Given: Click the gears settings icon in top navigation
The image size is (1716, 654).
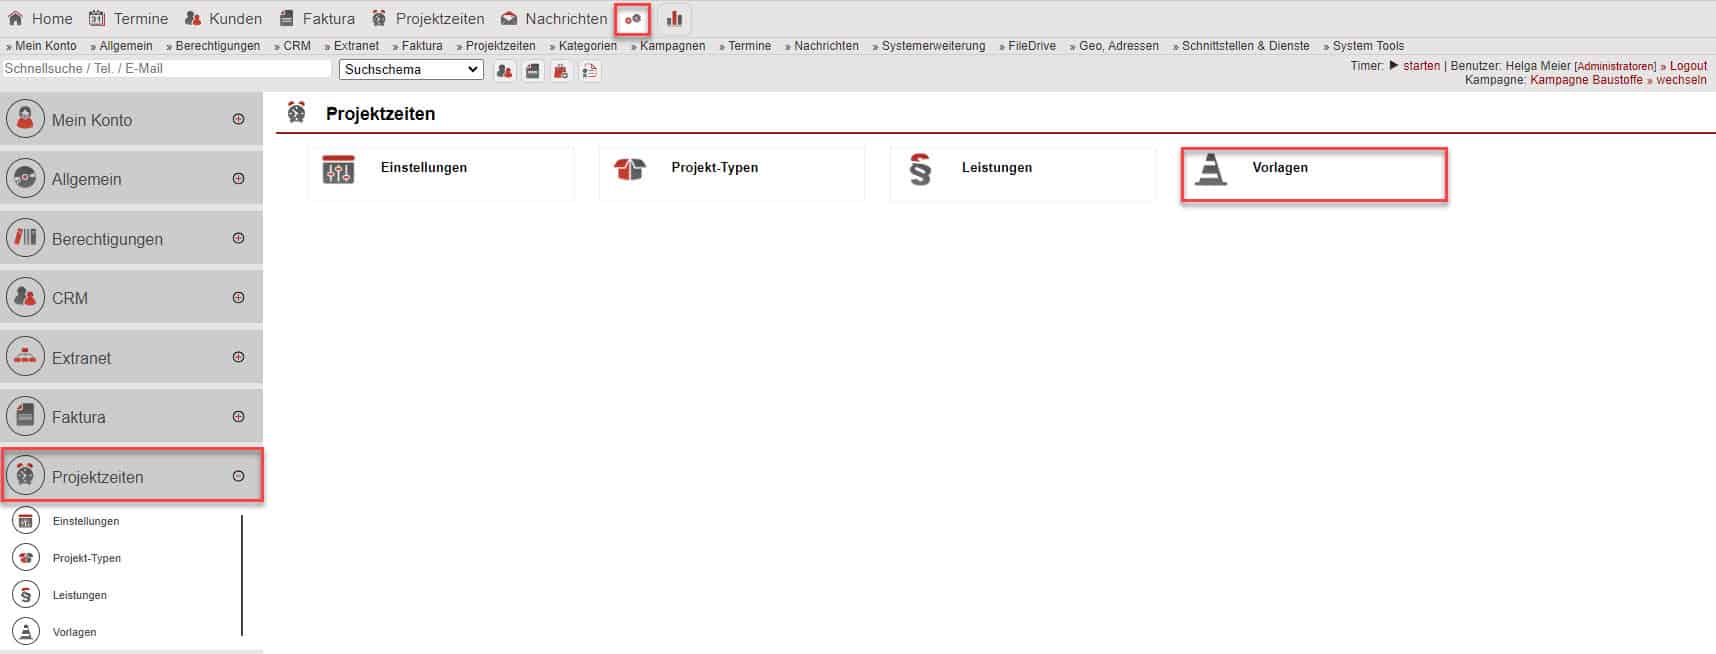Looking at the screenshot, I should click(x=632, y=19).
